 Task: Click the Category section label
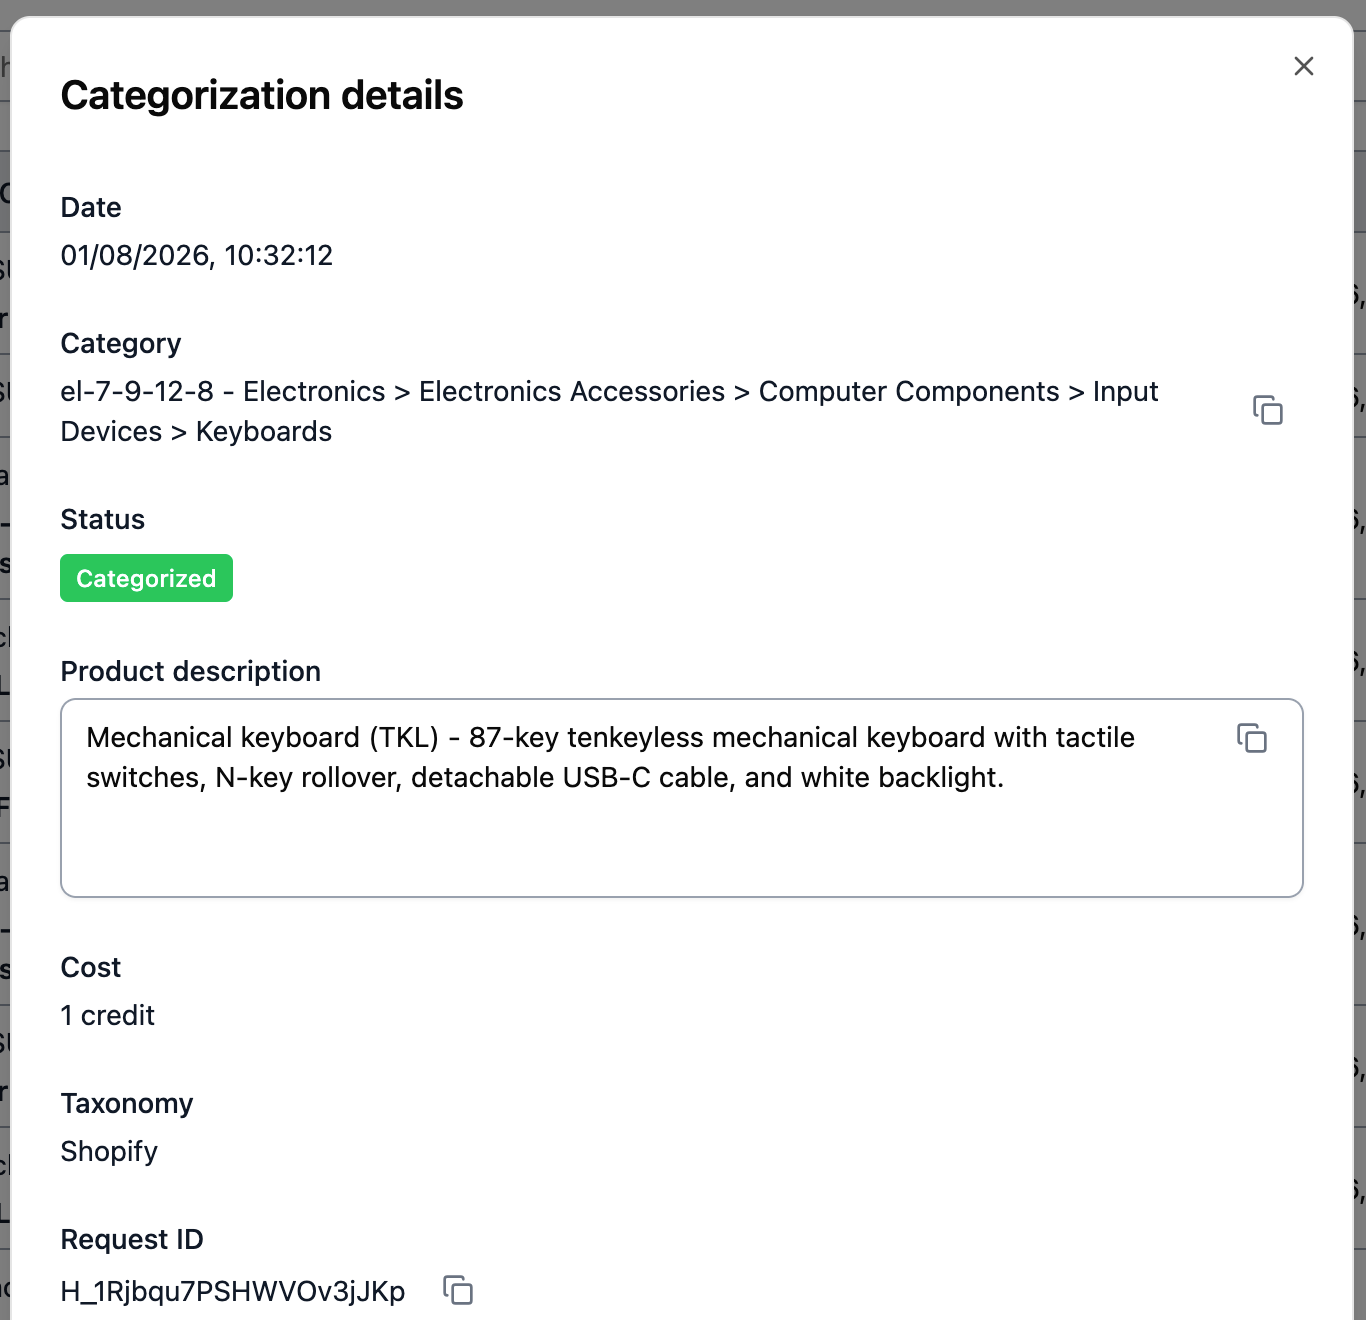120,343
